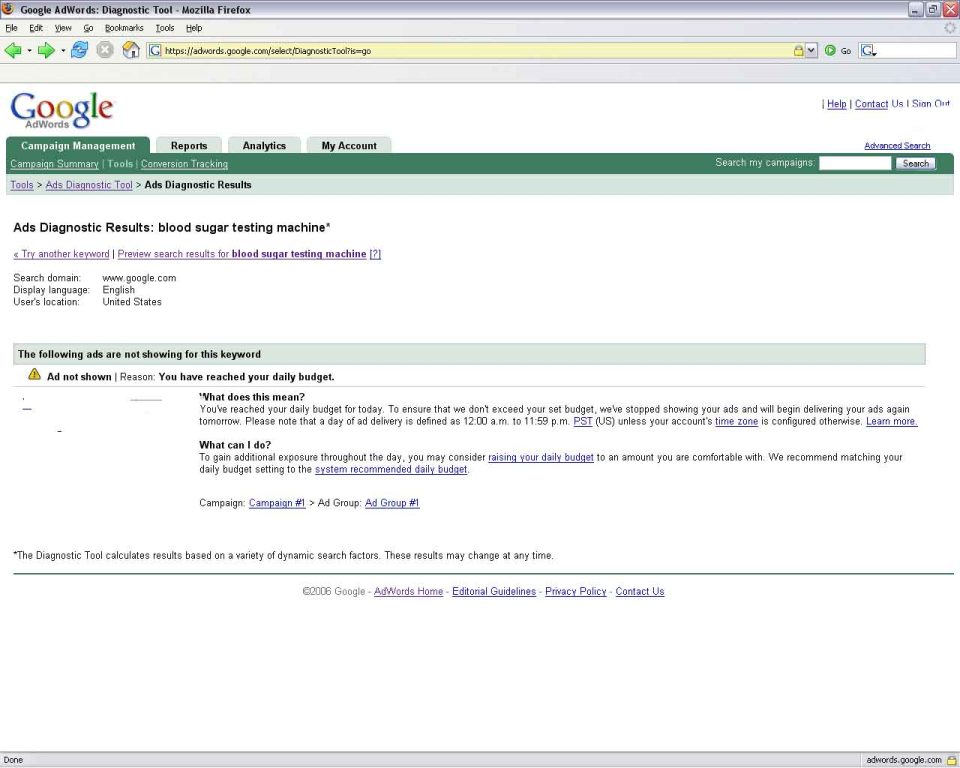Open the Back button history dropdown arrow
Image resolution: width=960 pixels, height=768 pixels.
(29, 51)
